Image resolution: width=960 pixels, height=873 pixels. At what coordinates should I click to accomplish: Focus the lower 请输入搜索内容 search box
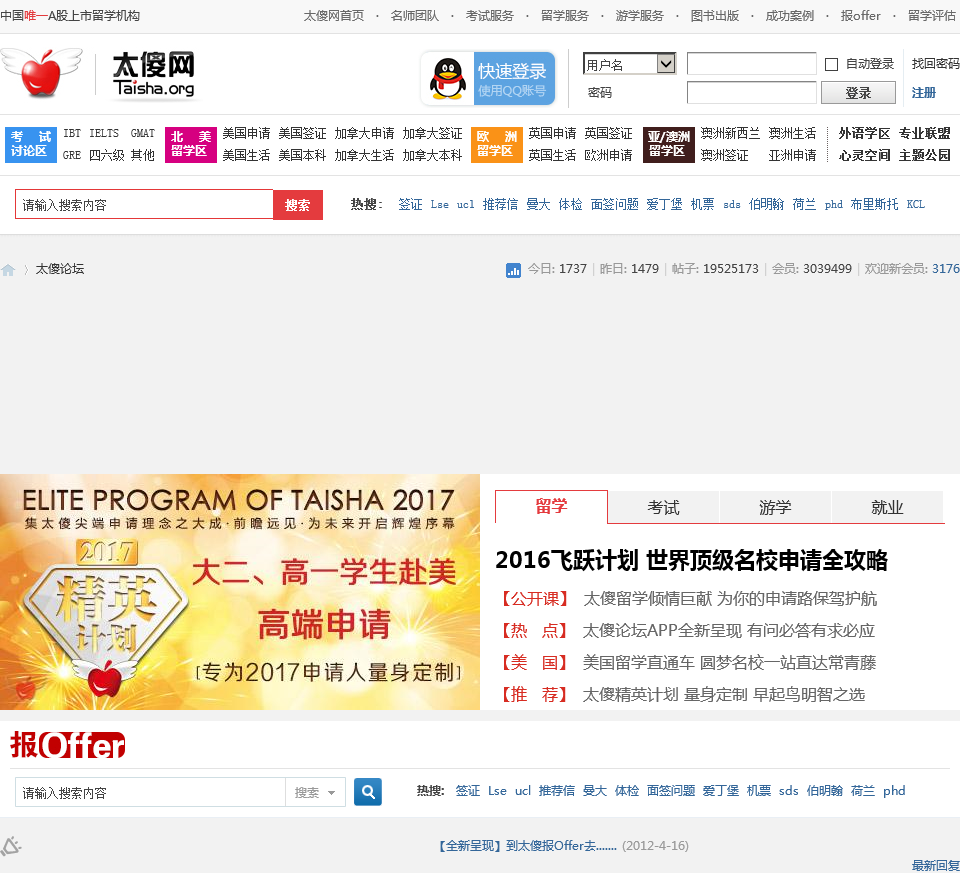point(151,792)
